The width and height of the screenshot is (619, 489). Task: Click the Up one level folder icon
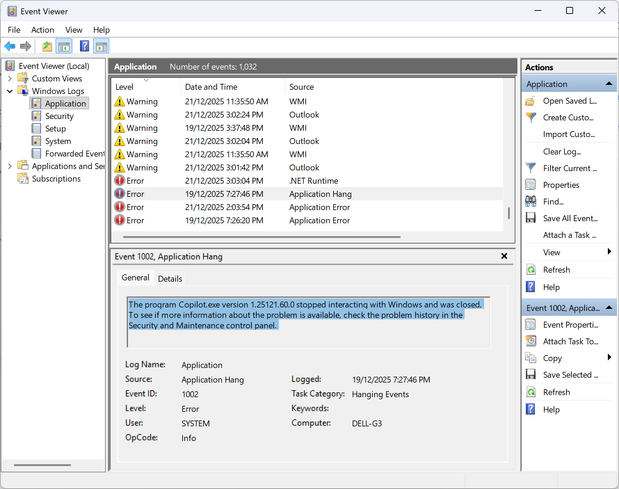47,47
